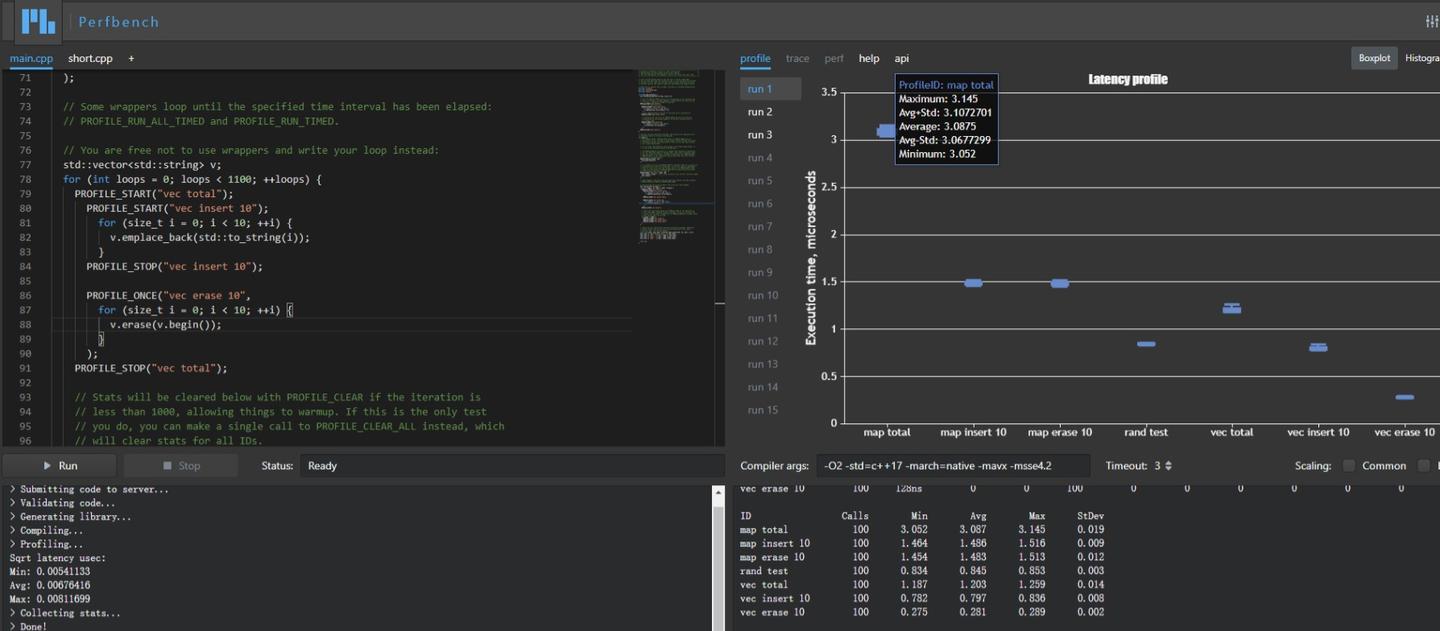Switch to the short.cpp file tab
This screenshot has height=631, width=1440.
(x=90, y=58)
